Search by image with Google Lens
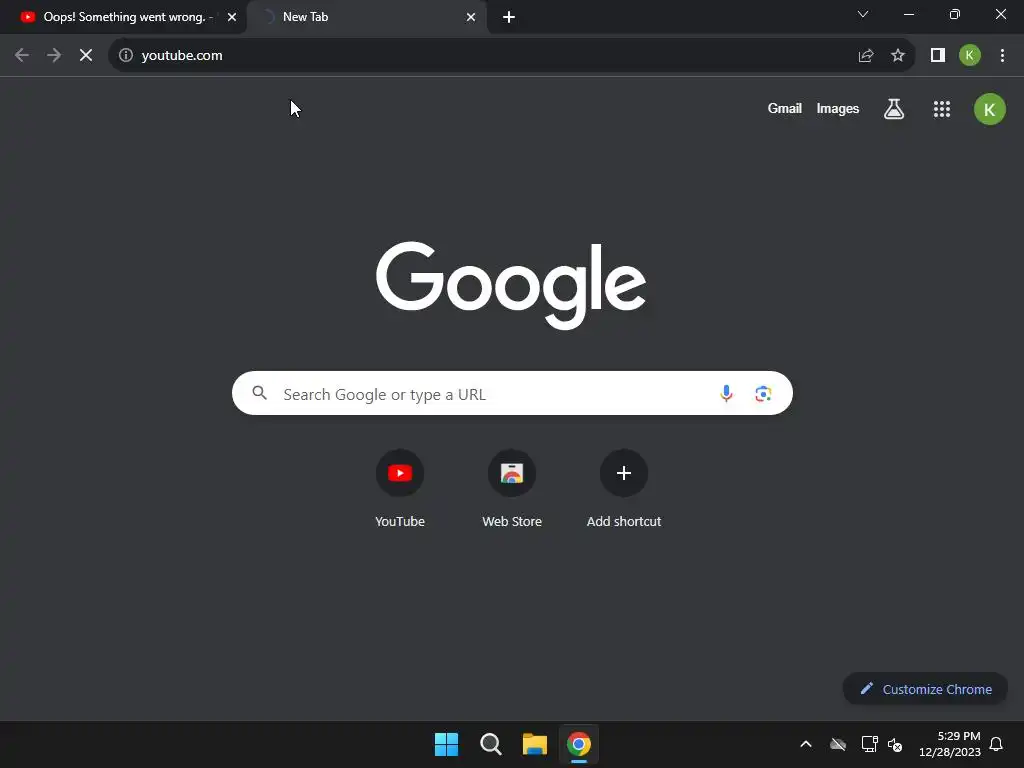Image resolution: width=1024 pixels, height=768 pixels. click(763, 393)
